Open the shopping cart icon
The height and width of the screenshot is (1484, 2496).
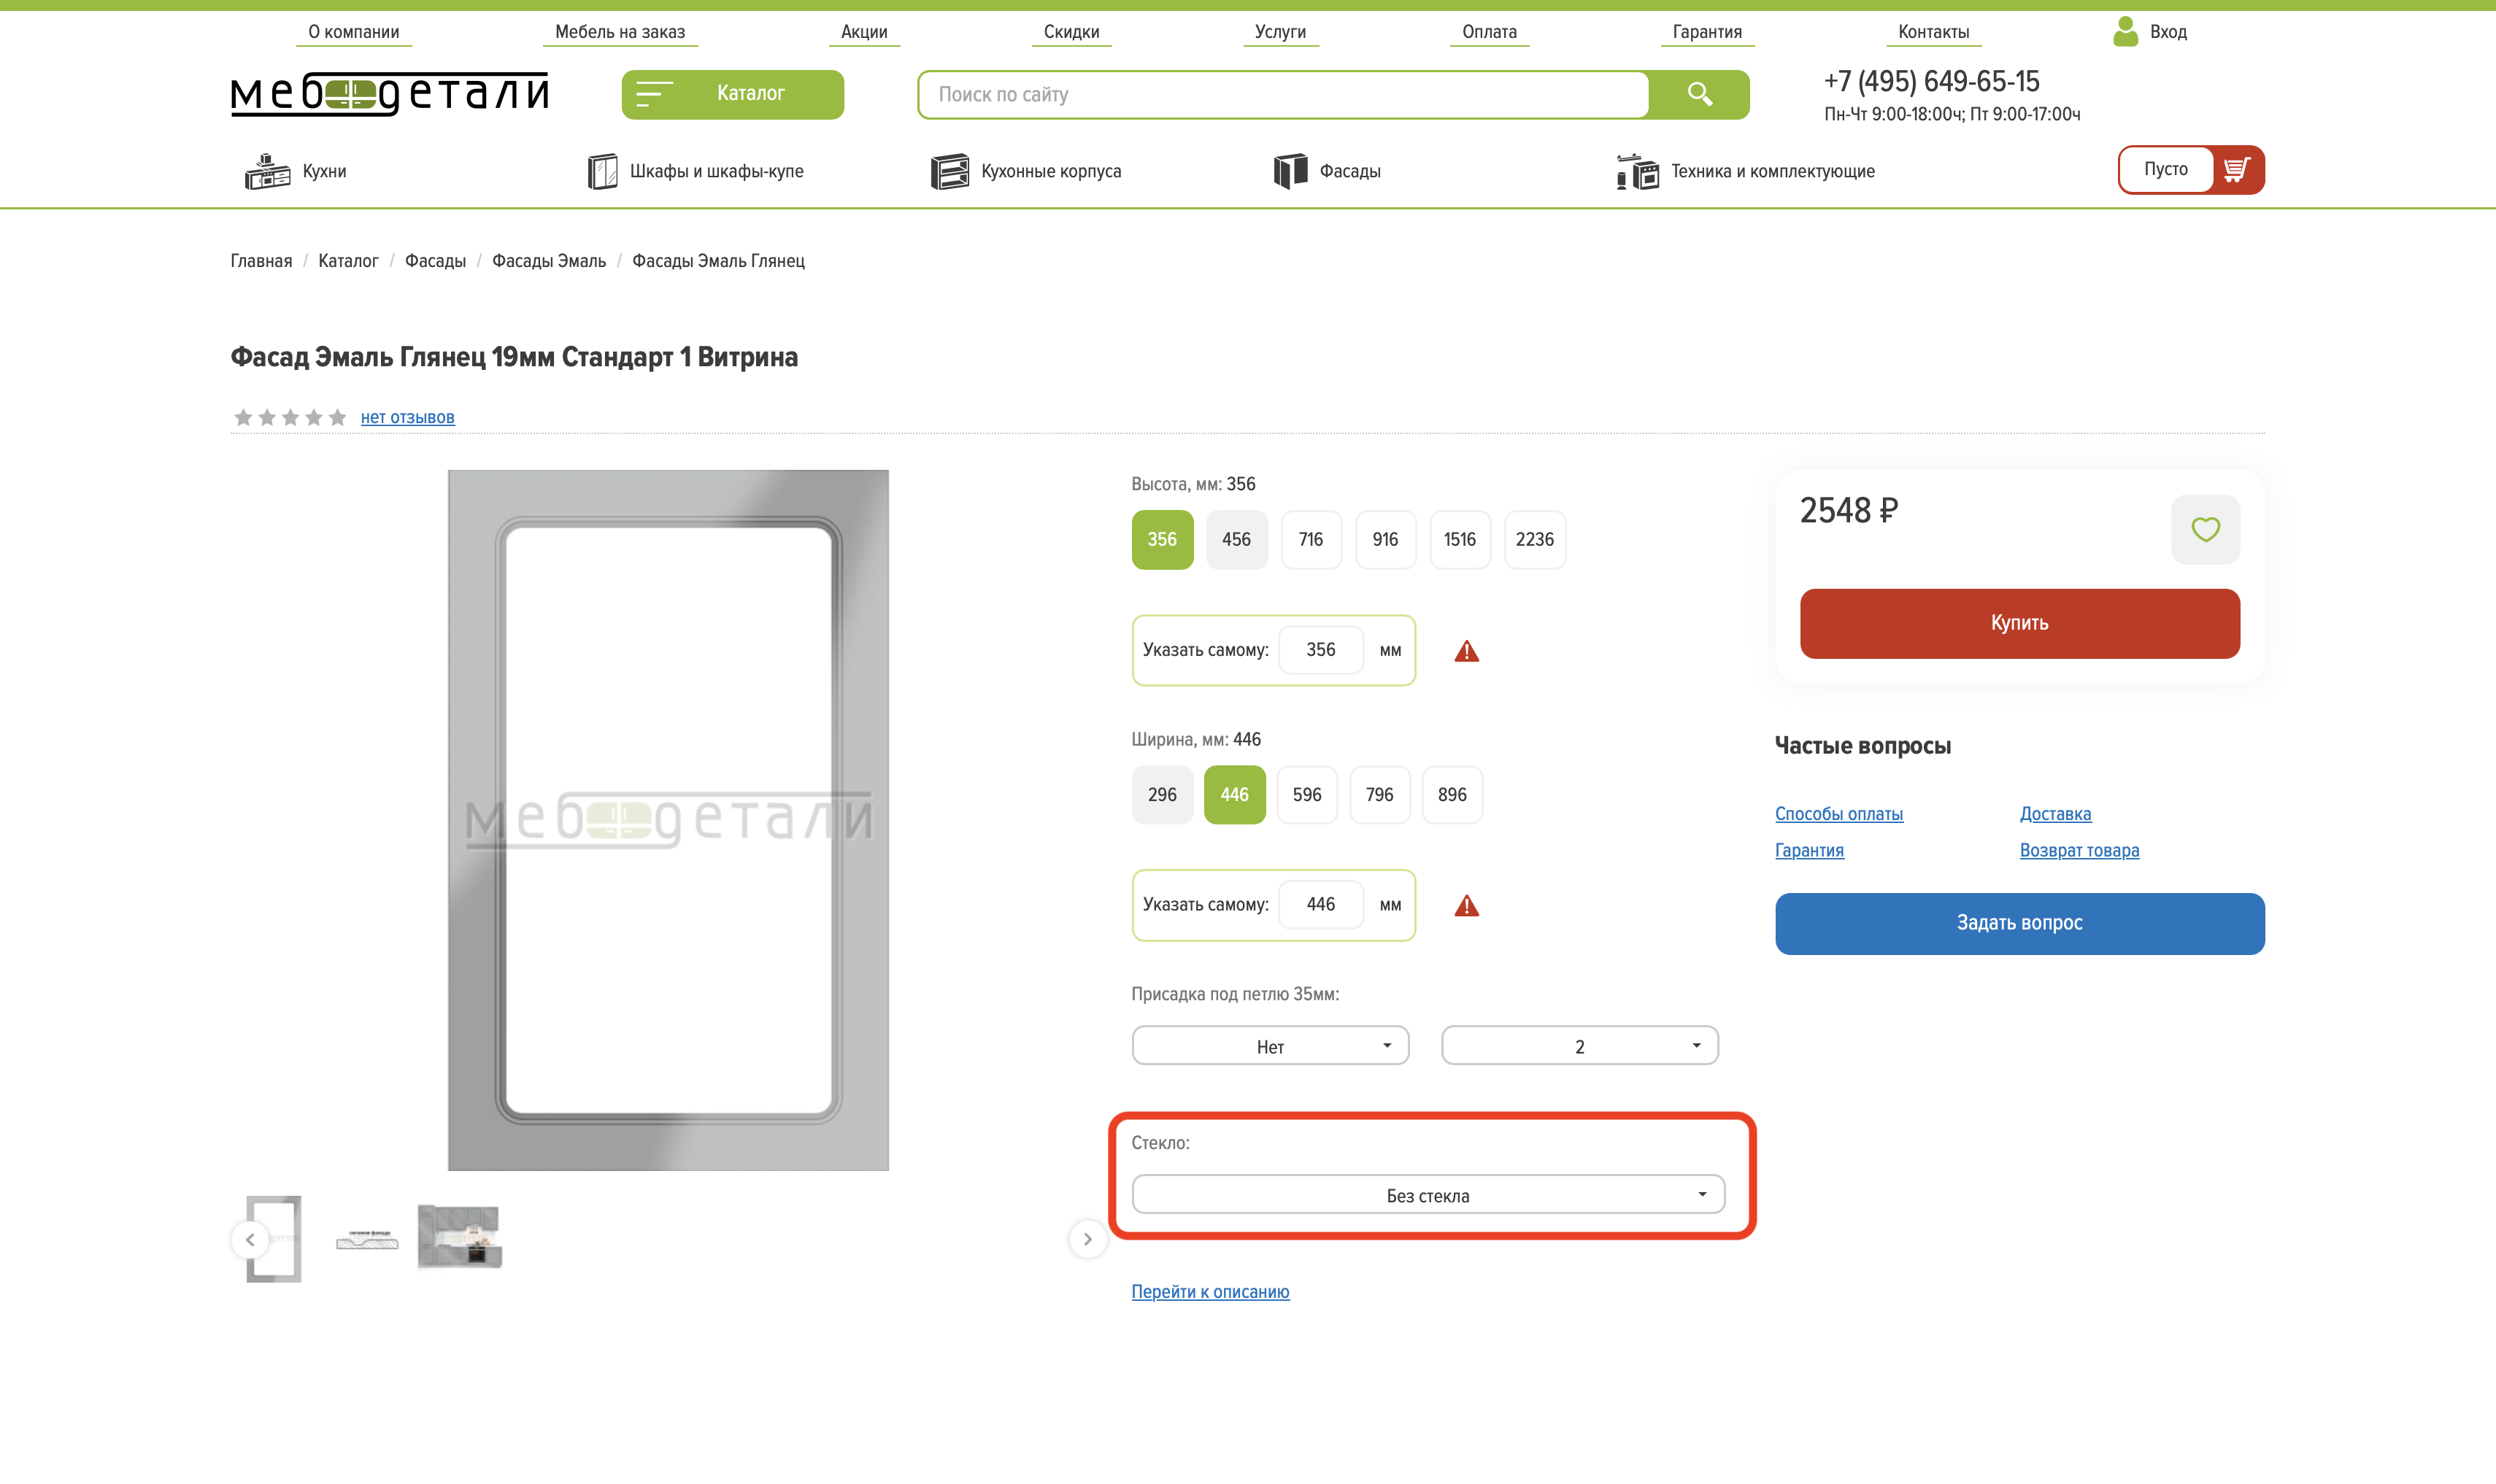[x=2237, y=169]
